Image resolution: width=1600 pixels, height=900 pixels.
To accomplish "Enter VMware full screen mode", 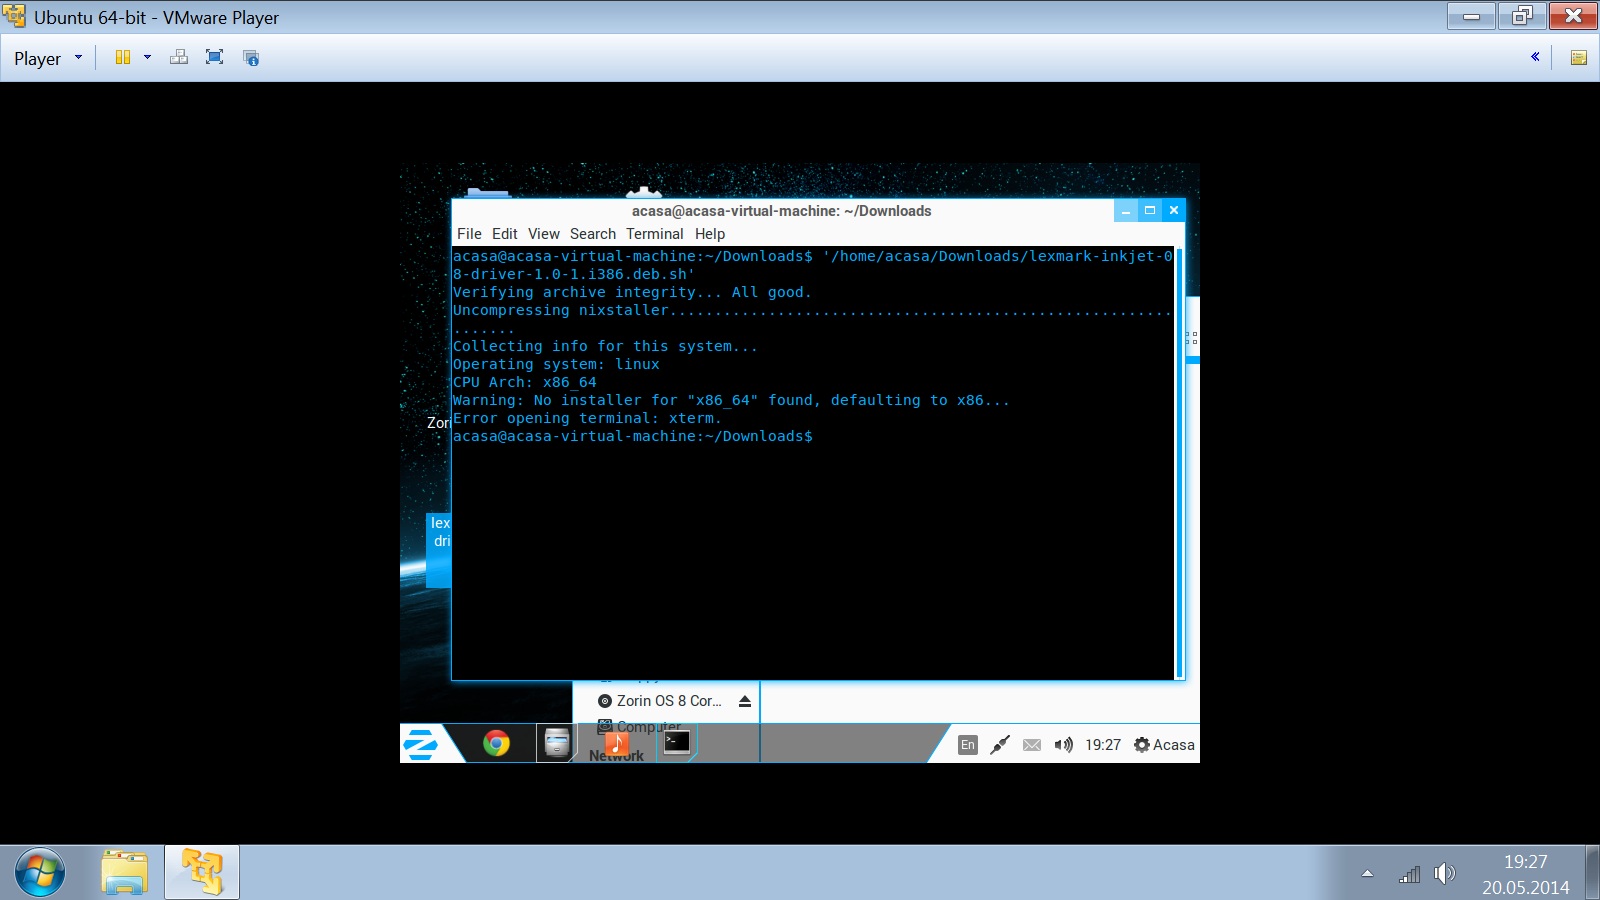I will (214, 58).
